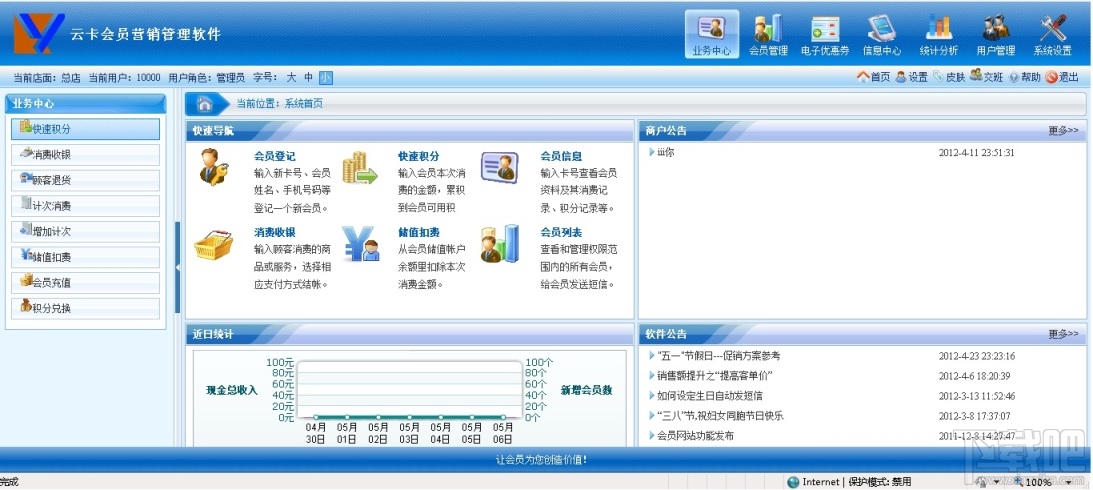Click 更多>> in 软件公告 panel
The height and width of the screenshot is (490, 1093).
[1063, 335]
